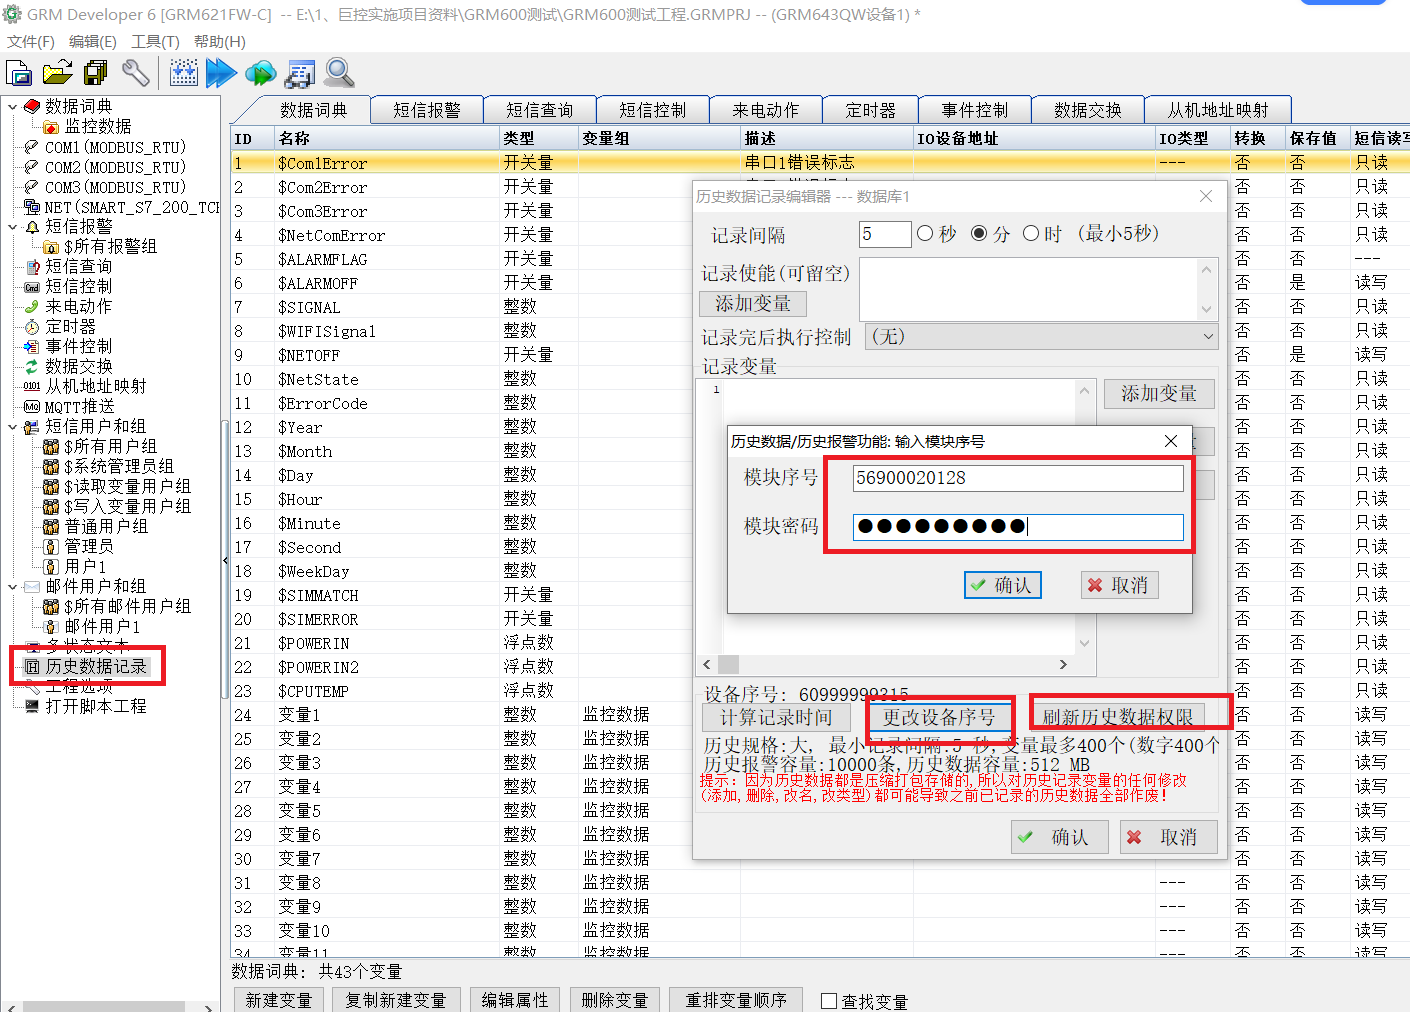Image resolution: width=1410 pixels, height=1012 pixels.
Task: Click 打开脚本工程 tree icon
Action: coord(32,707)
